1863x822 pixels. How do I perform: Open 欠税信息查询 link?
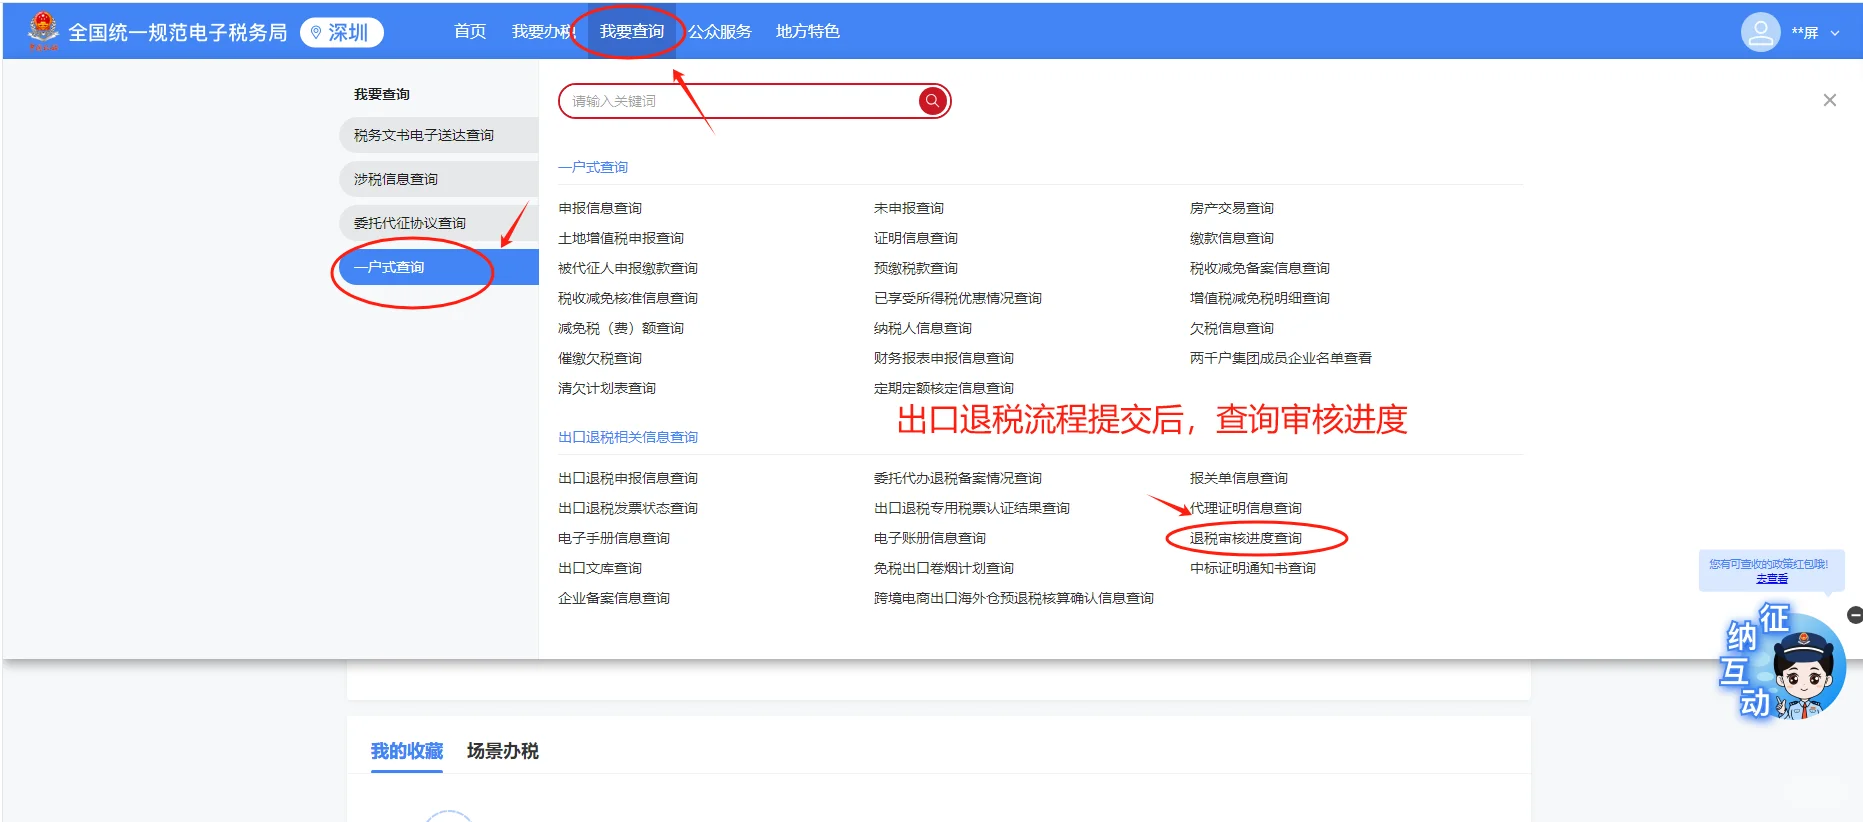point(1232,328)
